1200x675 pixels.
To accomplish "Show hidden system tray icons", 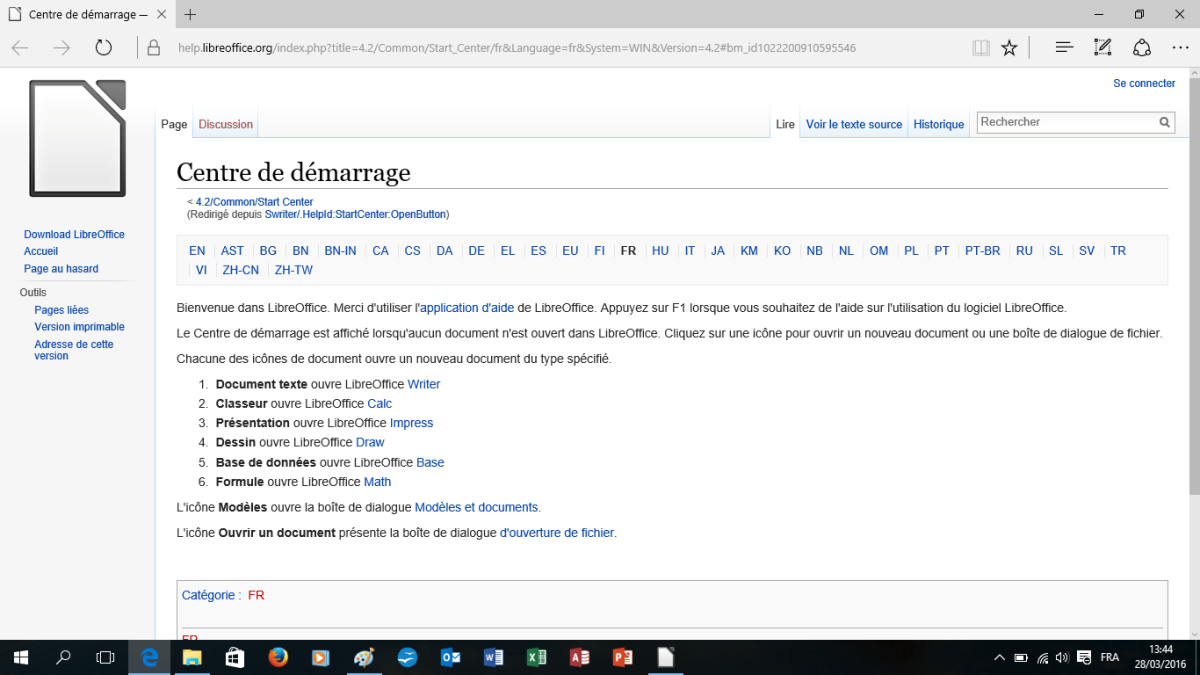I will (x=999, y=658).
